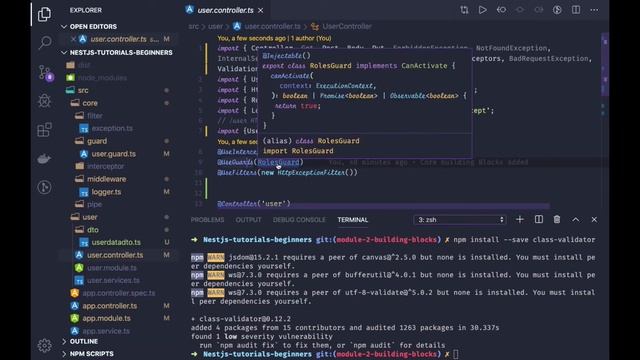This screenshot has height=360, width=640.
Task: Expand the Outline section
Action: 83,341
